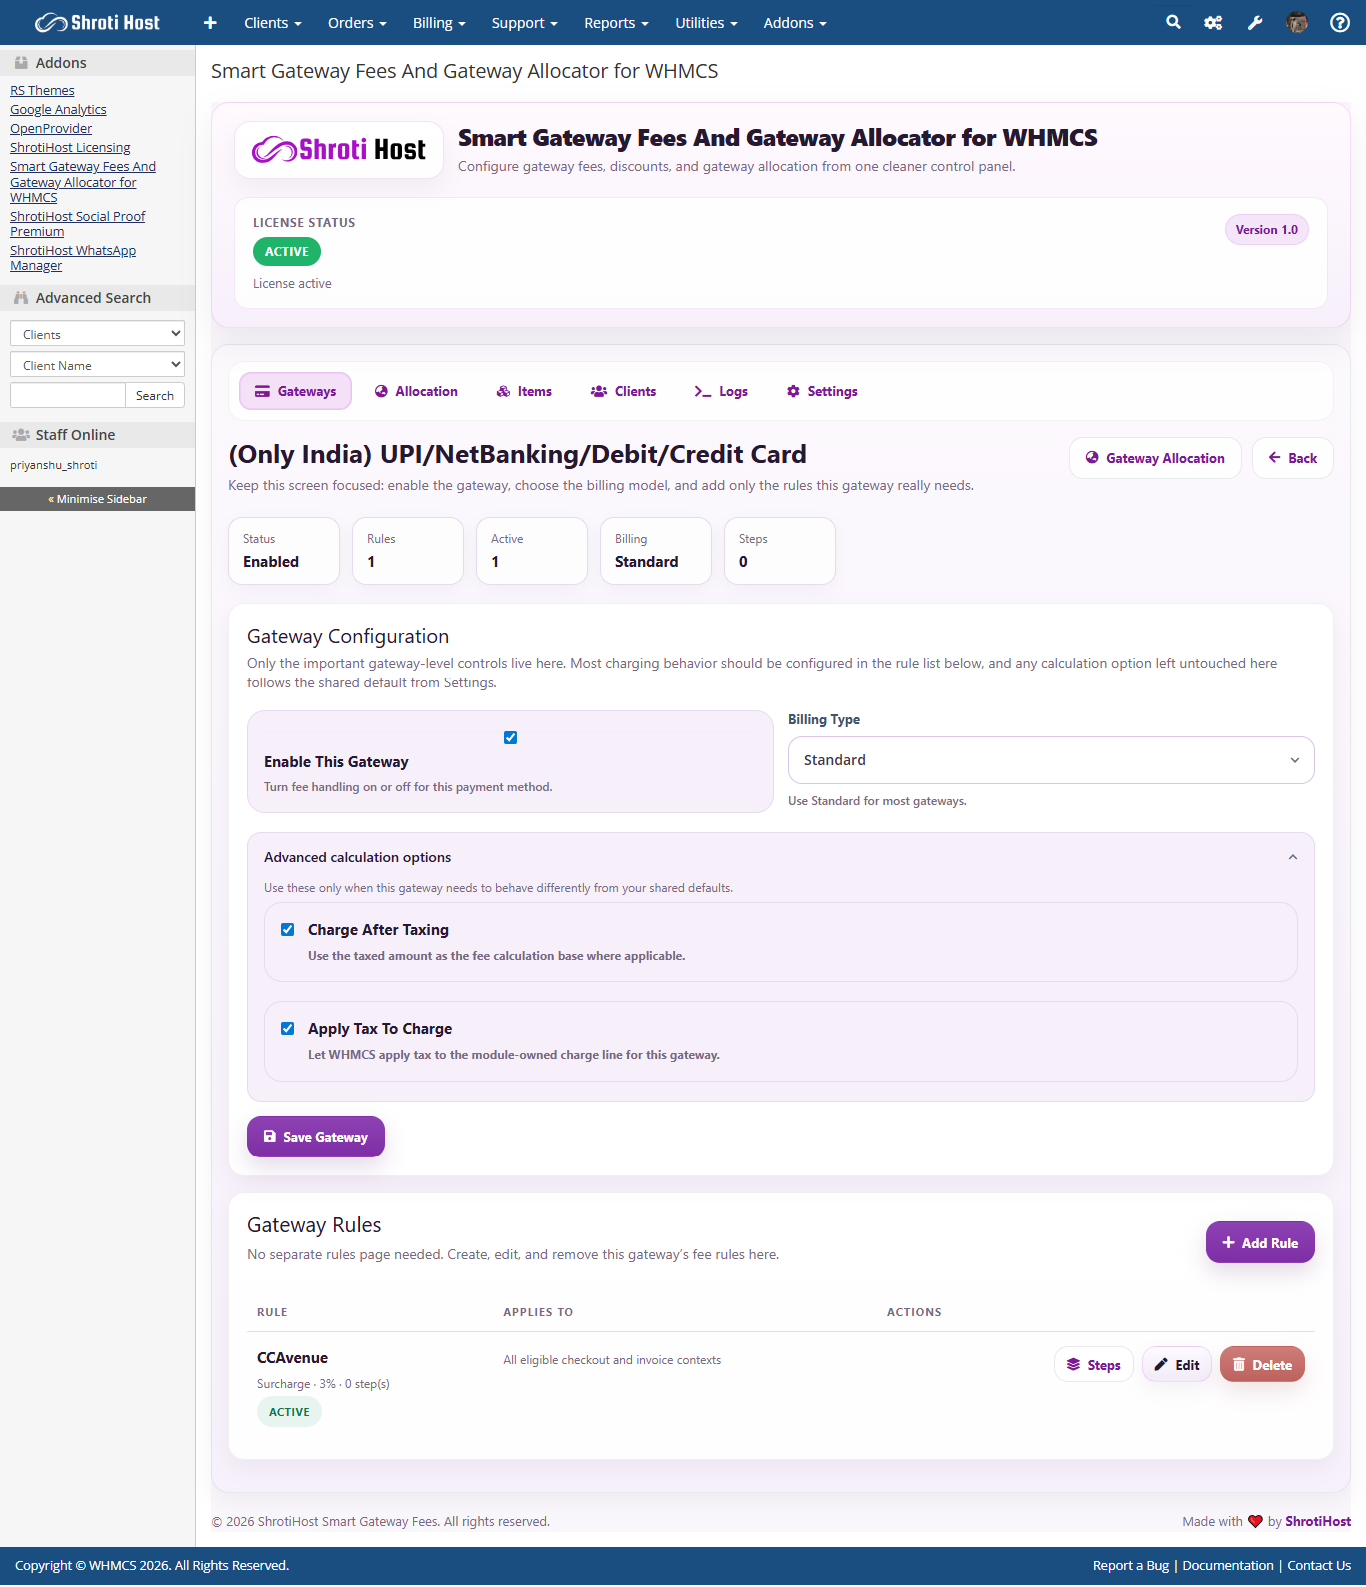Open the Client Name field dropdown

click(97, 365)
